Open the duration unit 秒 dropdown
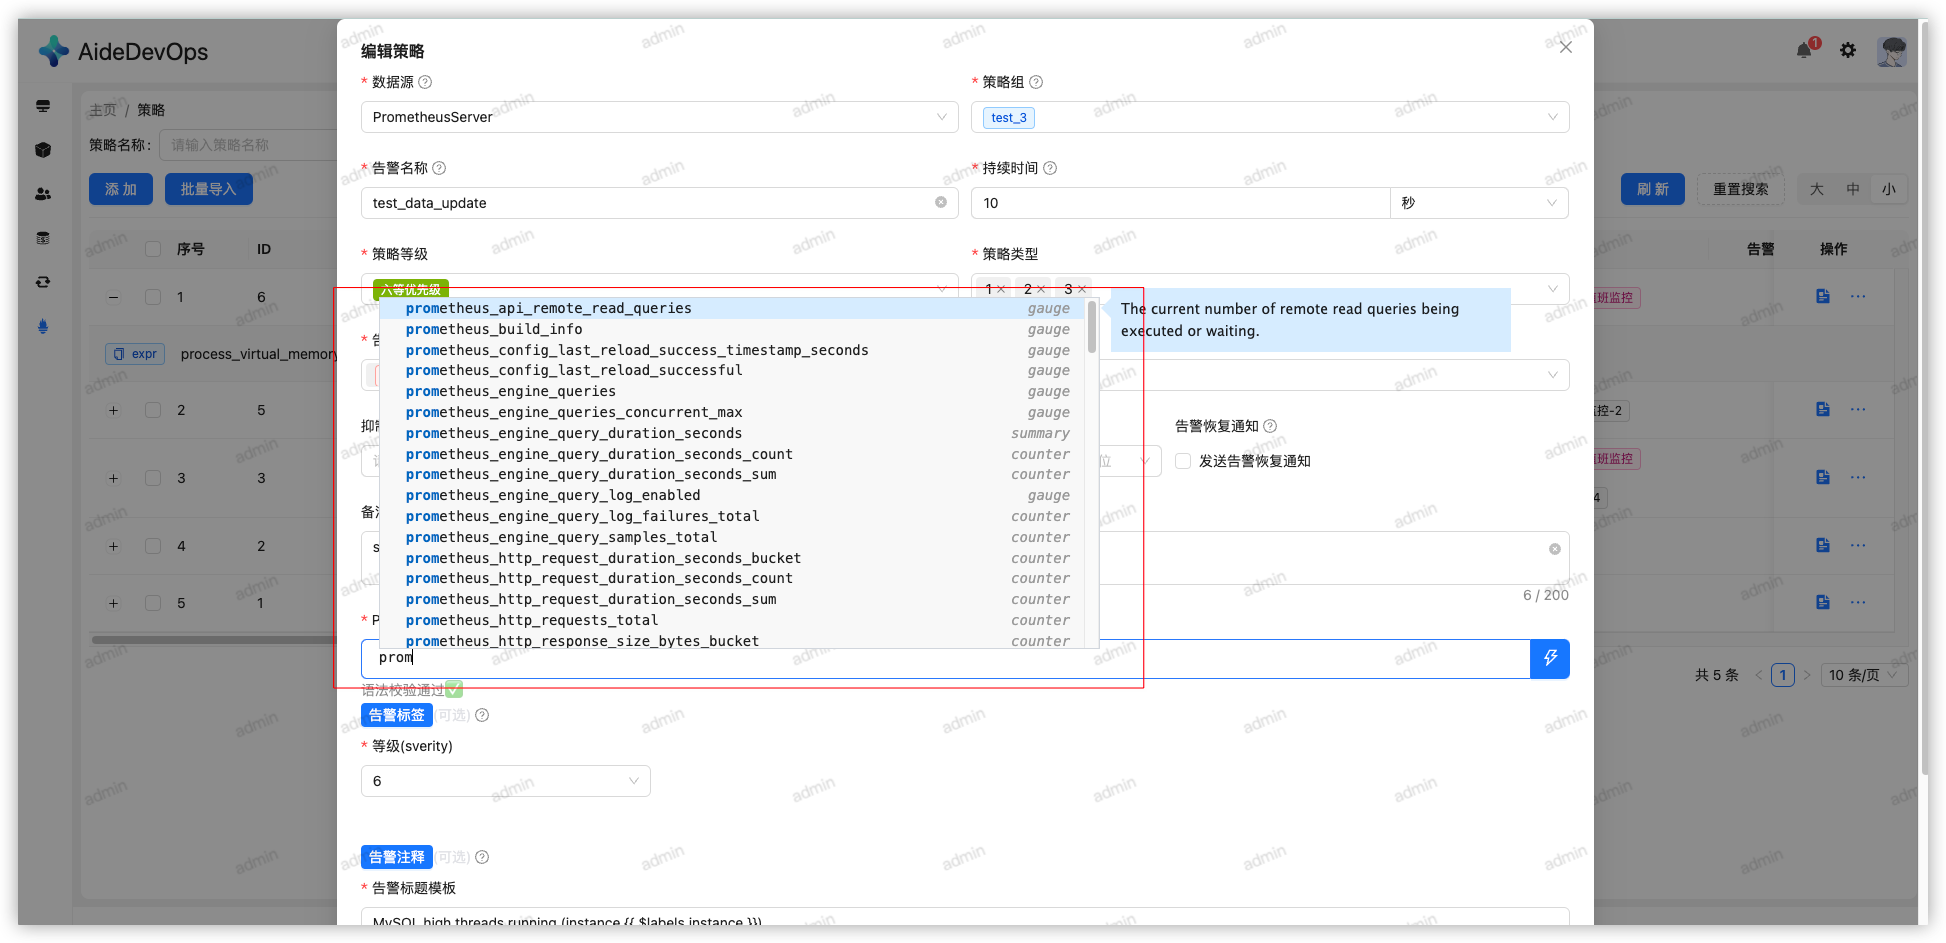The width and height of the screenshot is (1946, 943). [1479, 203]
